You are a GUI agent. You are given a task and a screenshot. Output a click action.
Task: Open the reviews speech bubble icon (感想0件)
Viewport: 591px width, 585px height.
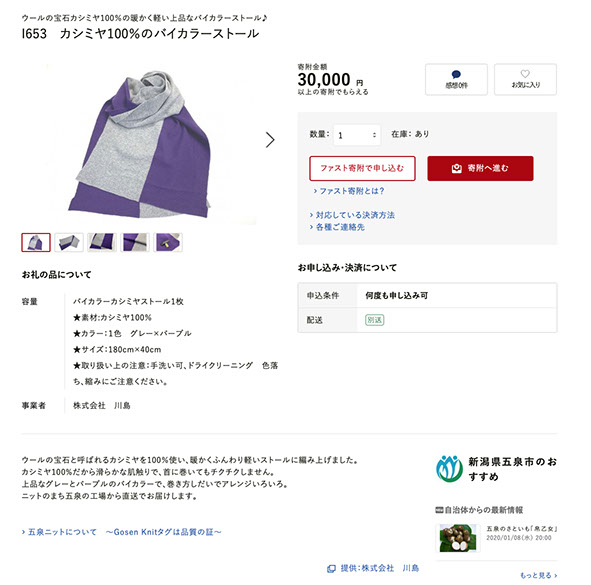coord(456,74)
